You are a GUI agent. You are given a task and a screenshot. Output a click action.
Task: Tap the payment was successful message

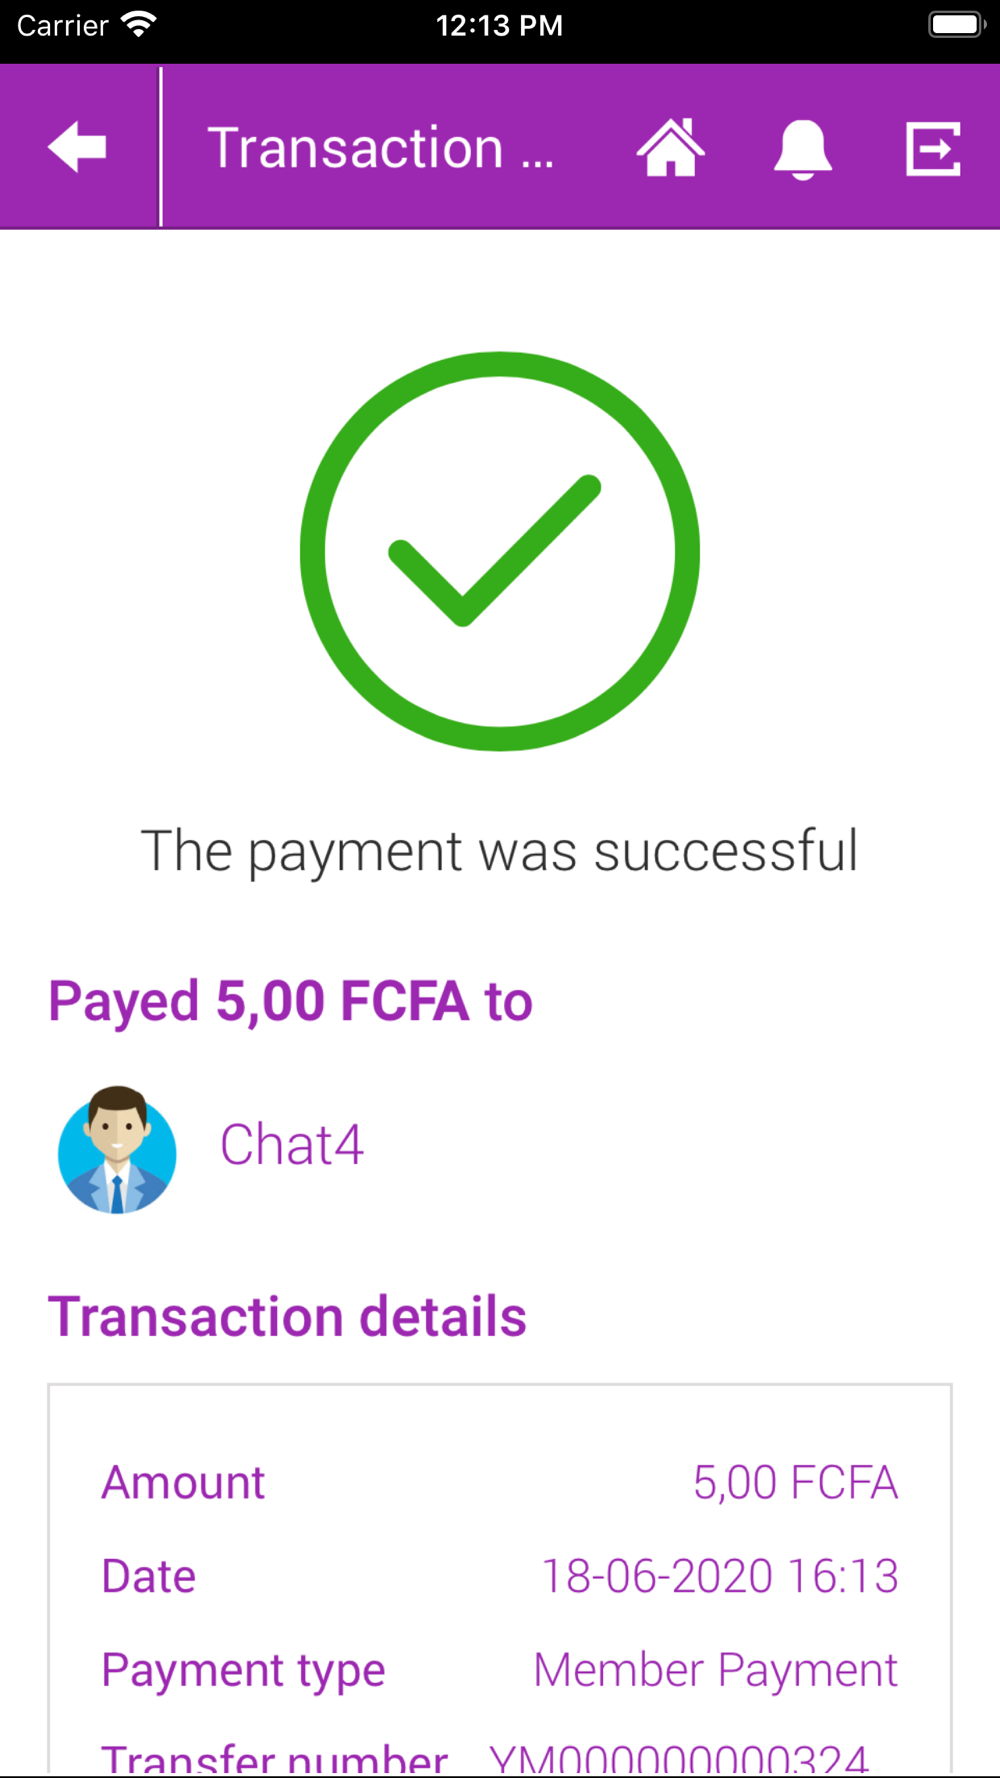coord(499,852)
